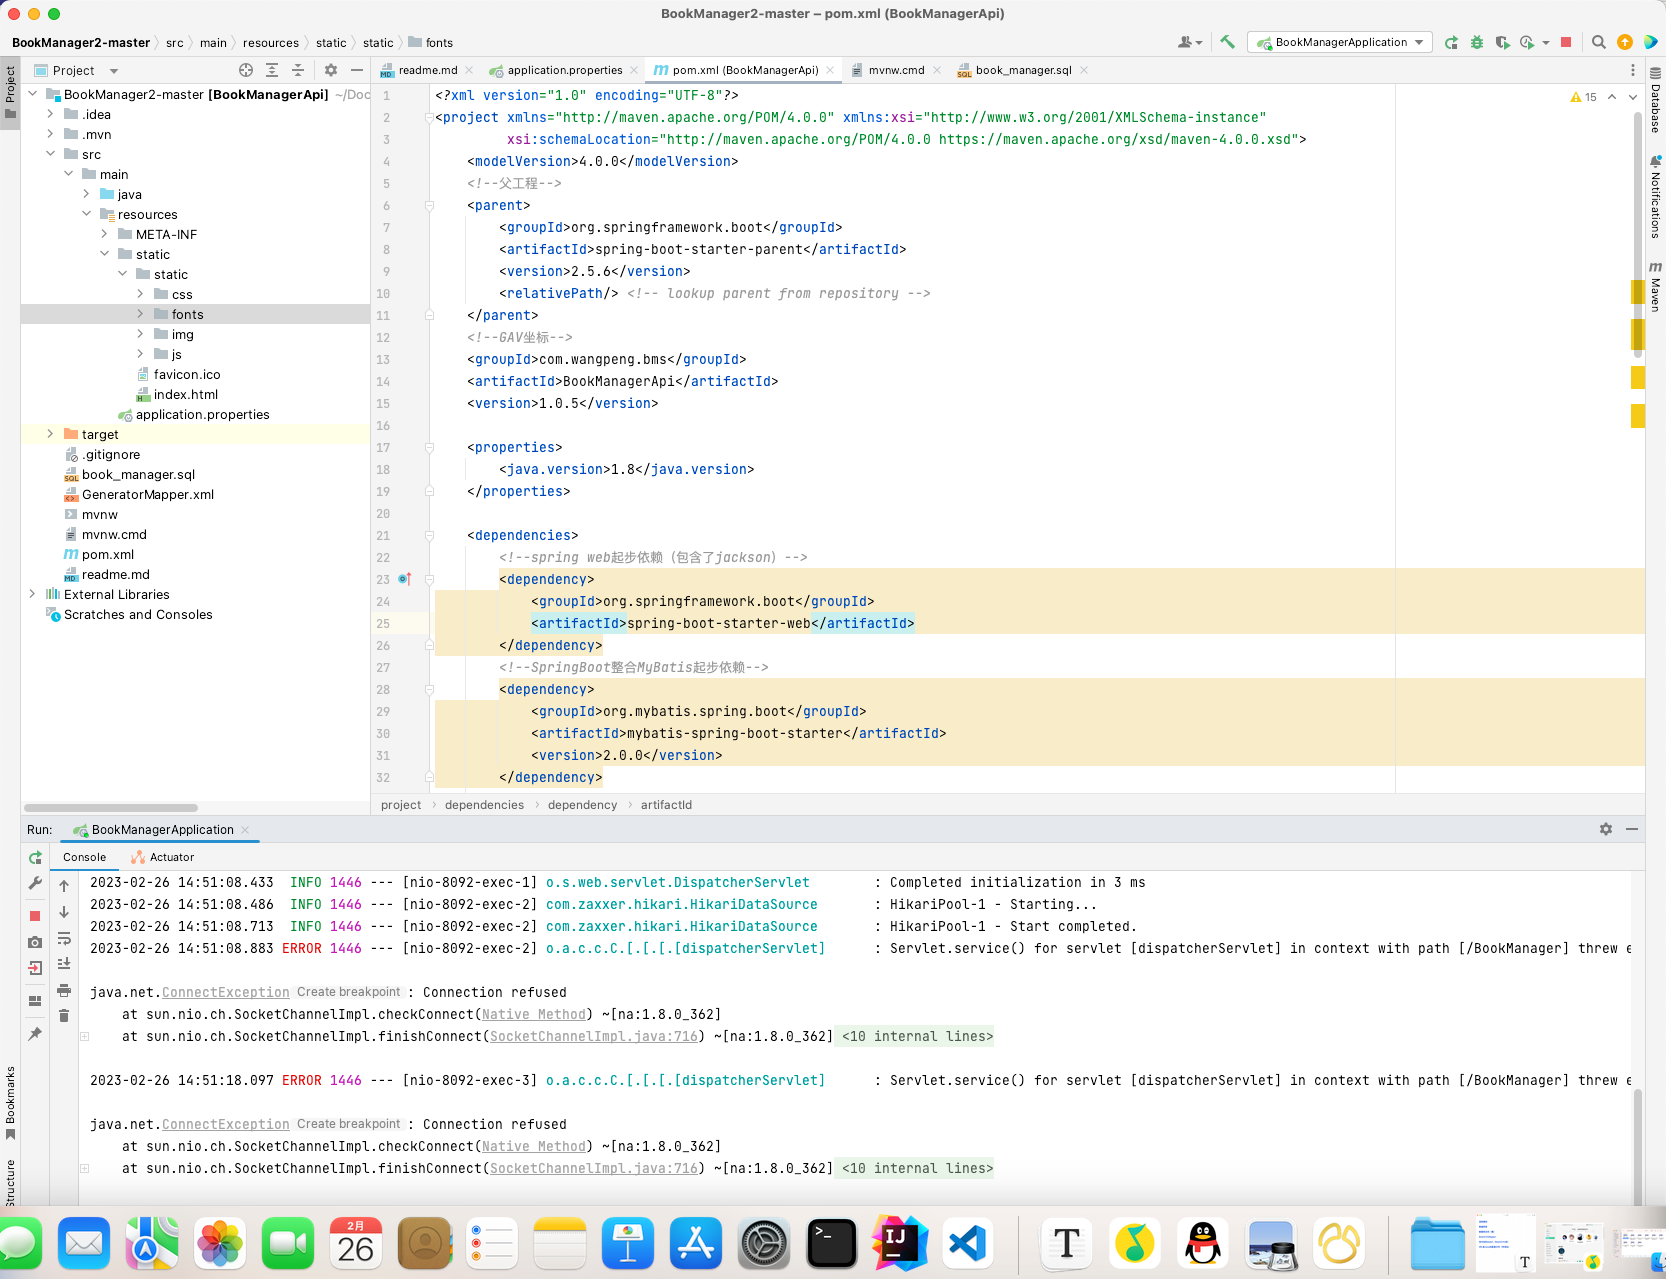The height and width of the screenshot is (1279, 1666).
Task: Open the Project view selector dropdown
Action: pos(114,71)
